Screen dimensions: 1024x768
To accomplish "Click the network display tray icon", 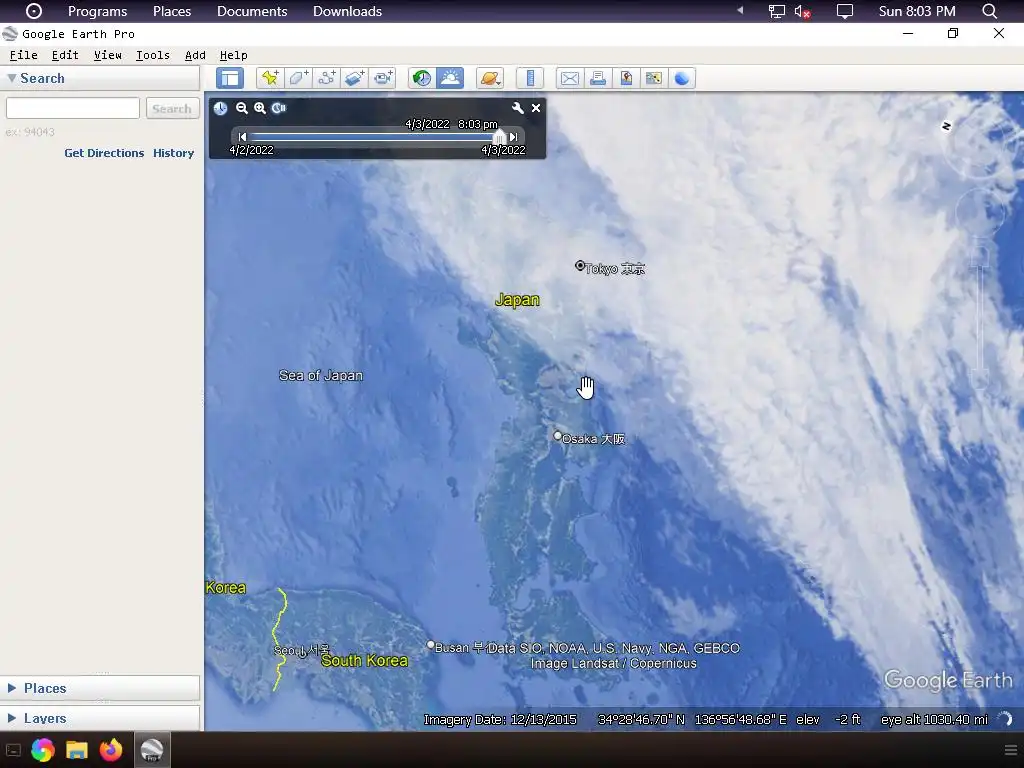I will [x=776, y=11].
